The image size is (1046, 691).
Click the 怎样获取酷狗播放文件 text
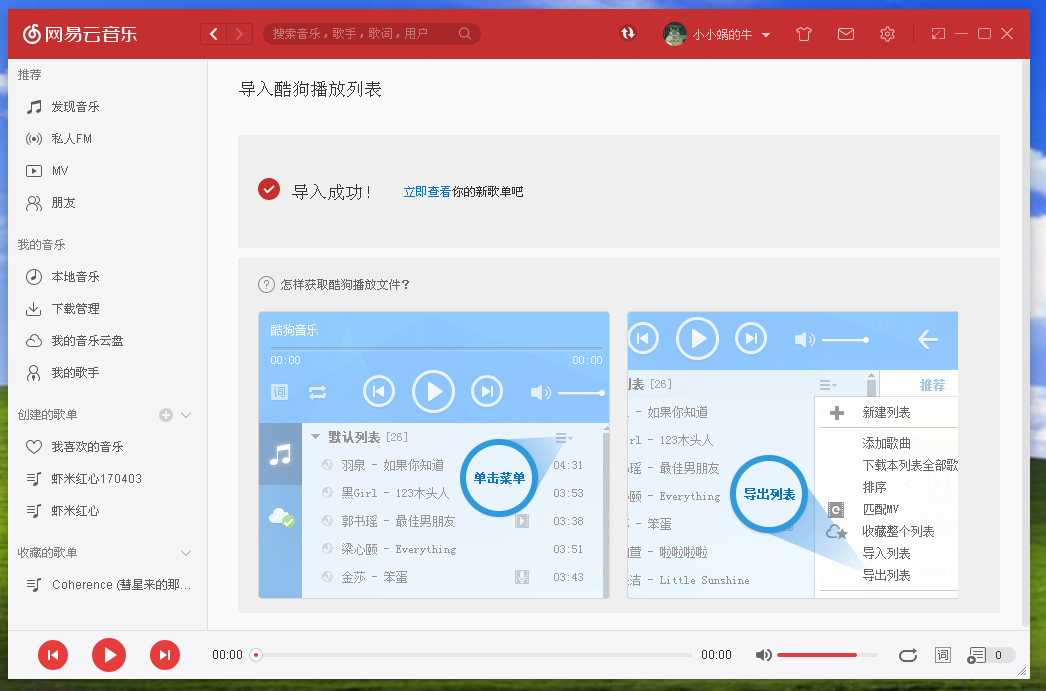click(x=345, y=285)
